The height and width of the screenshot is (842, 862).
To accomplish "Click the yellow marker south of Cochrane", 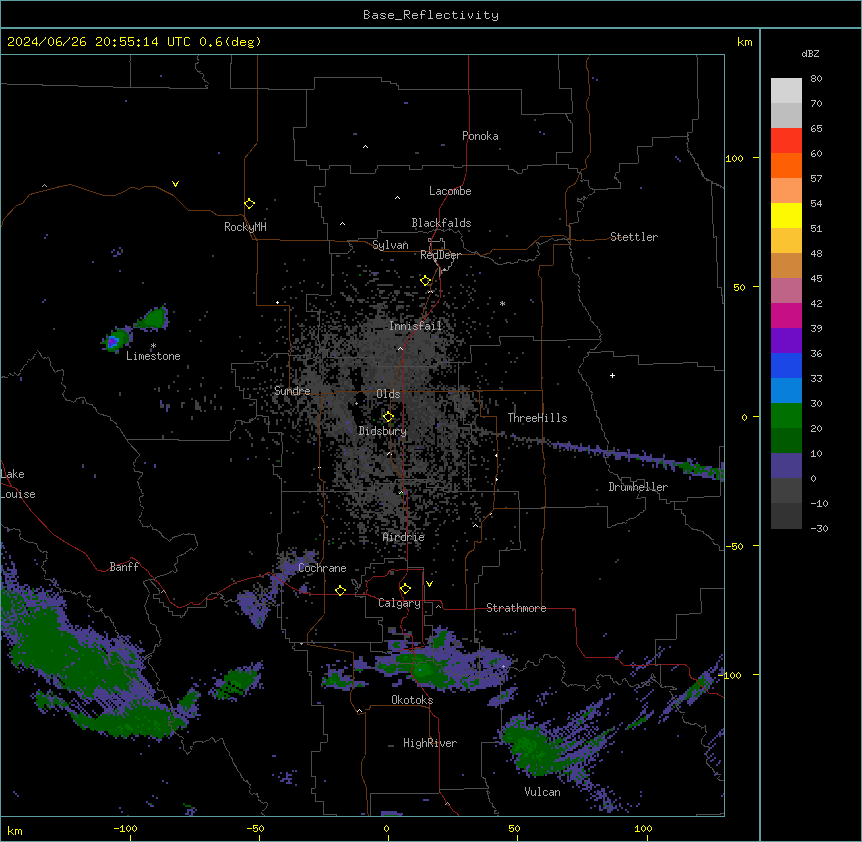I will pos(340,590).
